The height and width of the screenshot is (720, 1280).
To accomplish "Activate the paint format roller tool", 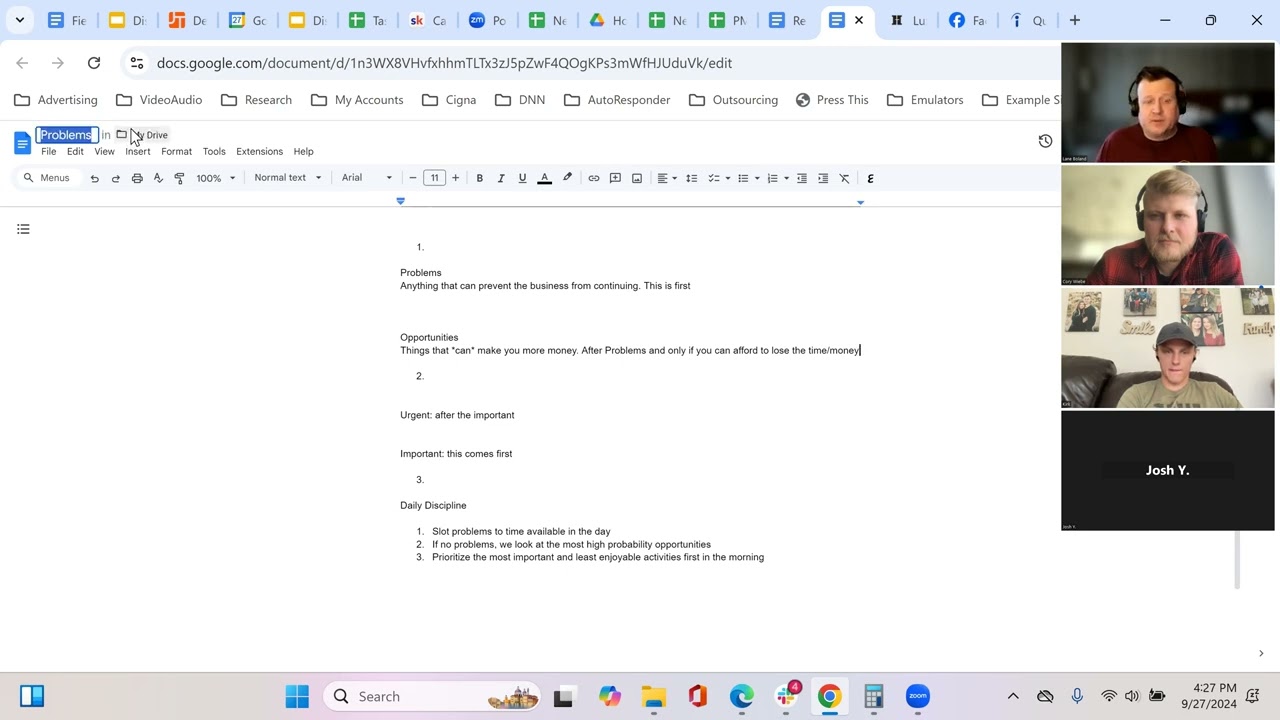I will 179,178.
